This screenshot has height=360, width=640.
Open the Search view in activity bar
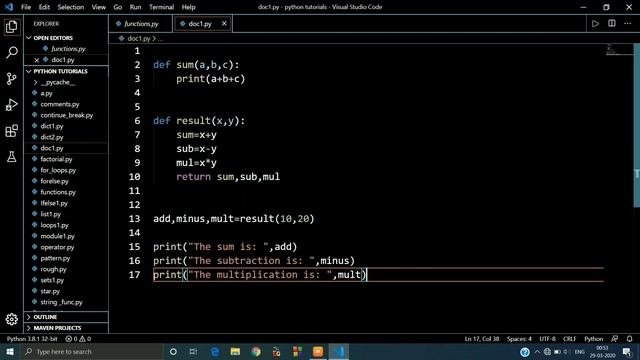point(11,52)
